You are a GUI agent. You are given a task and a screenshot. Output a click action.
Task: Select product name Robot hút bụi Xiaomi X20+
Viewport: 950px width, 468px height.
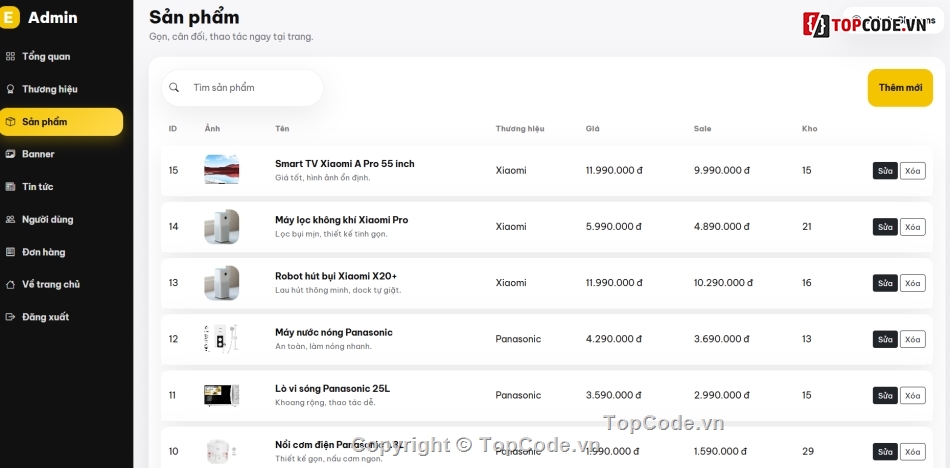[x=336, y=276]
